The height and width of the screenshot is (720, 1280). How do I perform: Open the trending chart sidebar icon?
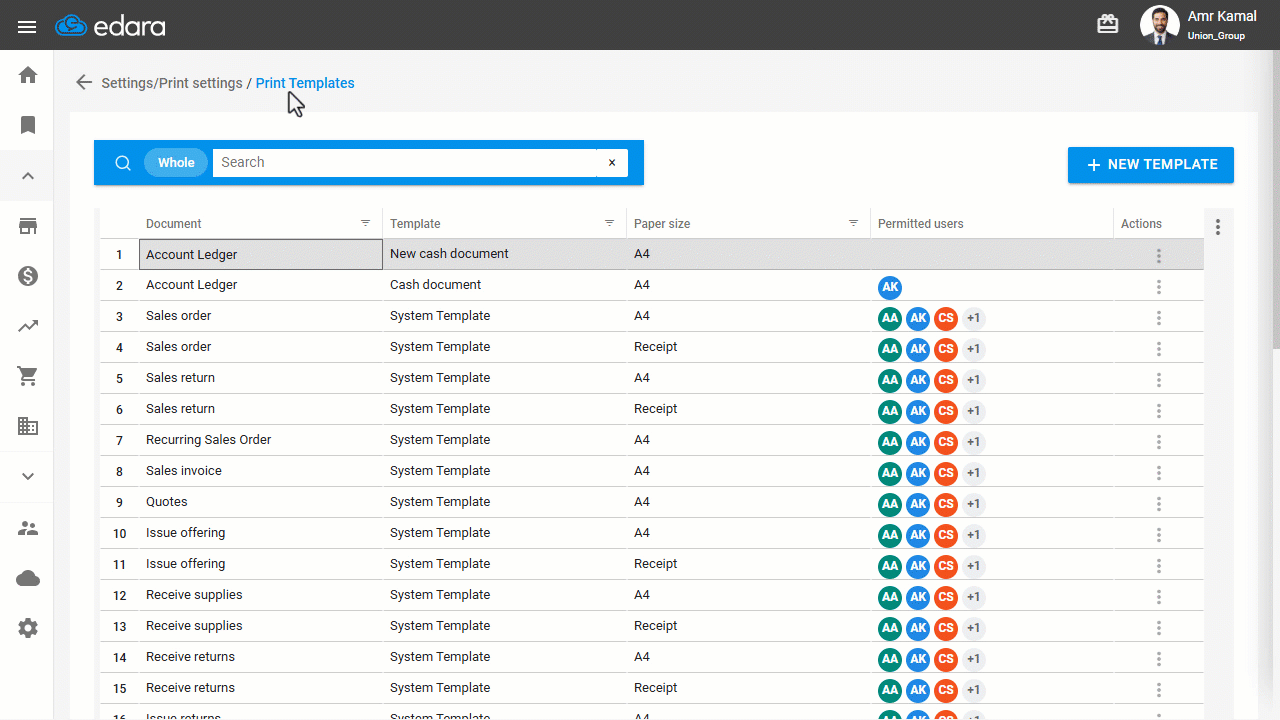[x=28, y=326]
